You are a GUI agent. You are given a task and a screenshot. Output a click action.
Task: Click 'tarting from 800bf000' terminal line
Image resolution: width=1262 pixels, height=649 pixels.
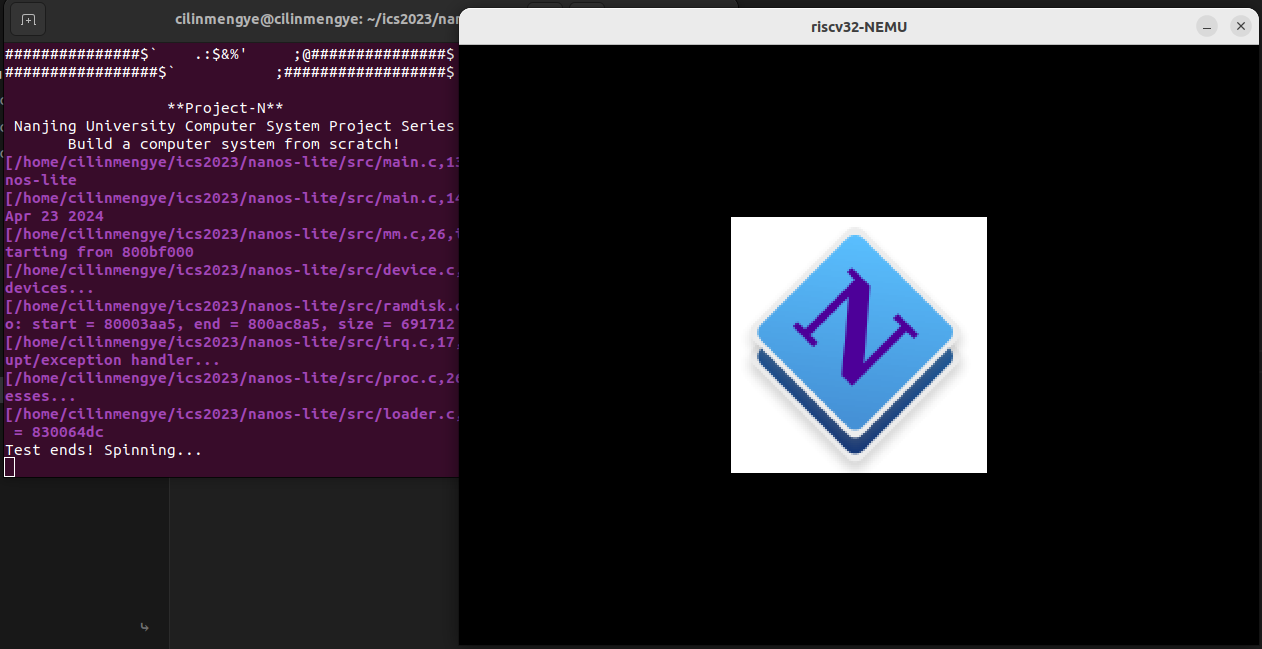coord(99,252)
